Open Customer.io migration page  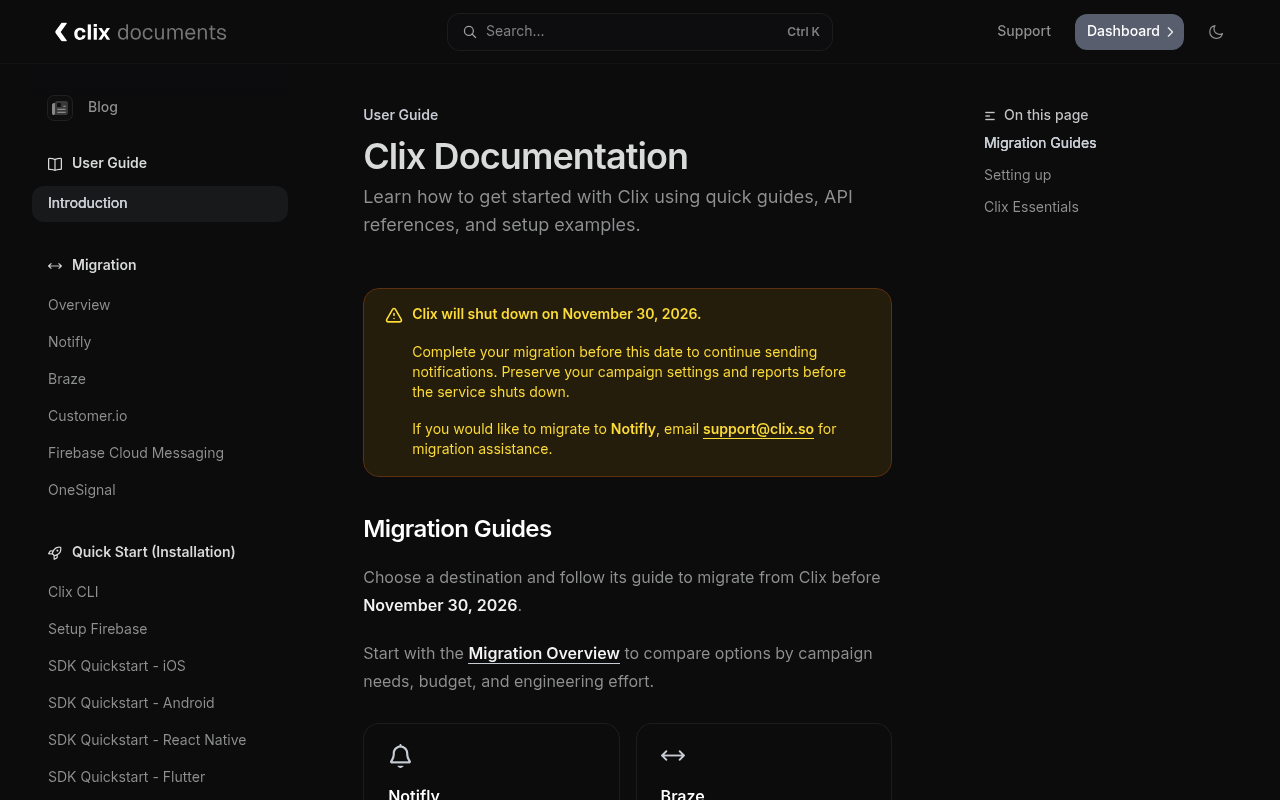(x=88, y=416)
